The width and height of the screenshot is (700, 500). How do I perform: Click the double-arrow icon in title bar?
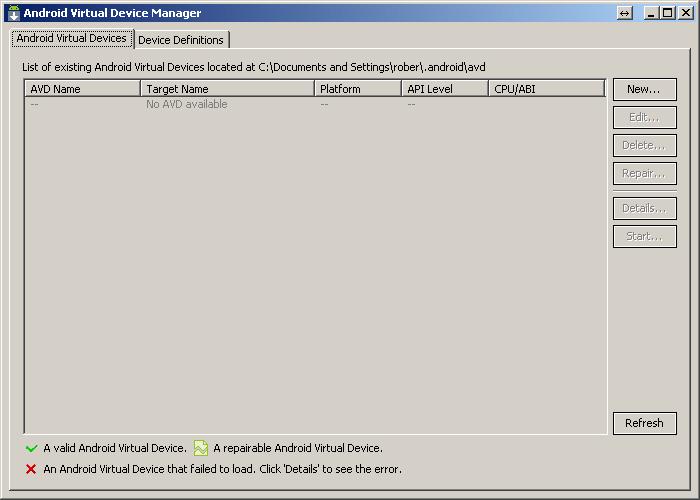click(625, 13)
